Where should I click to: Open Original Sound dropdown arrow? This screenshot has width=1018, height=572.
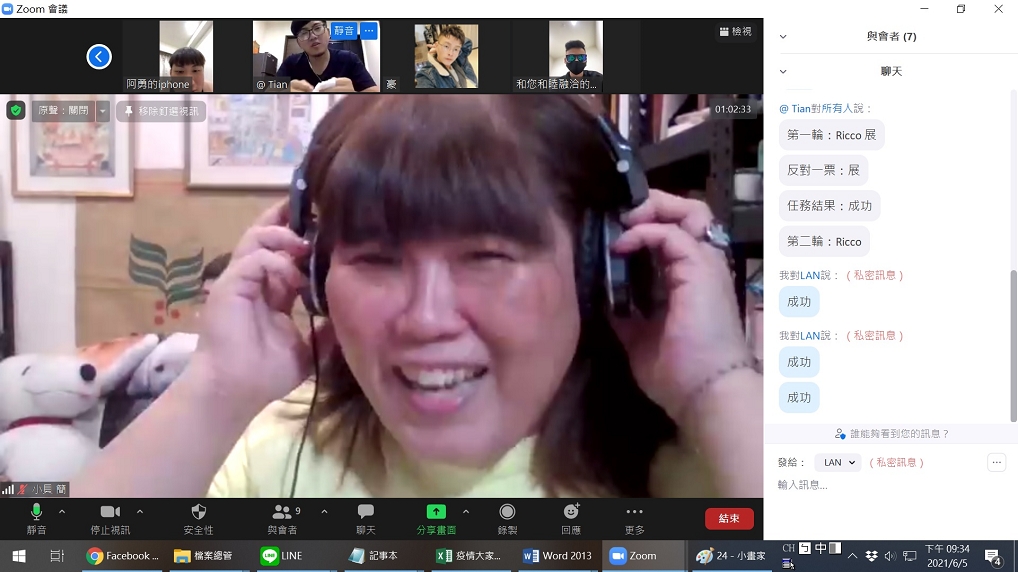click(103, 111)
